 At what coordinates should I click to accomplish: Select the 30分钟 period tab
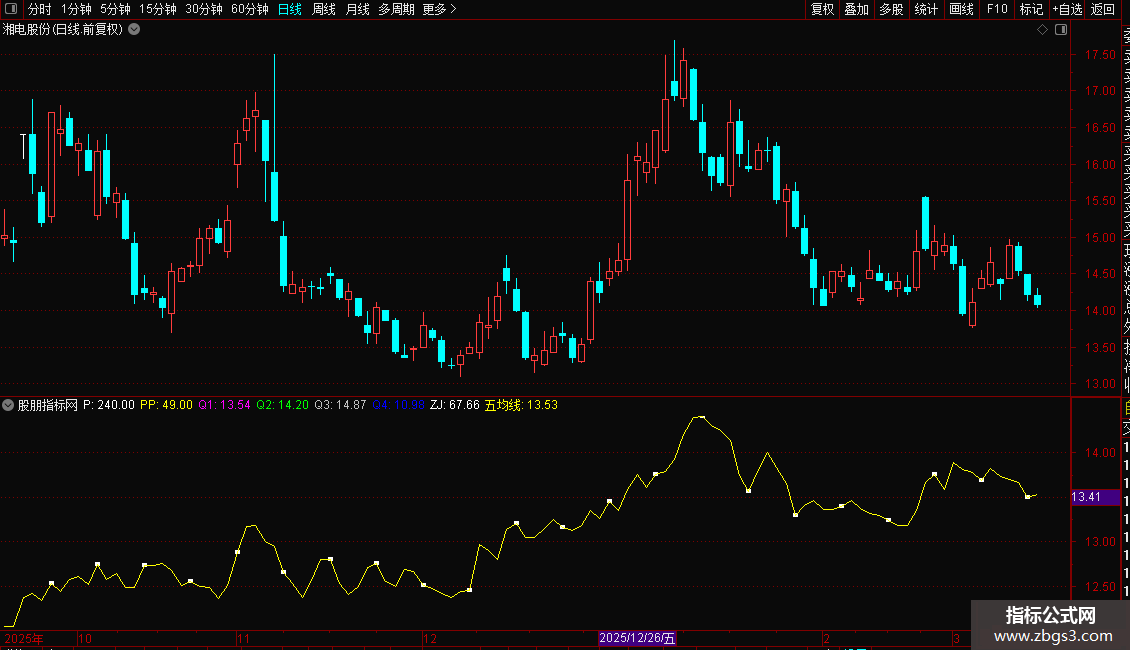pos(204,9)
